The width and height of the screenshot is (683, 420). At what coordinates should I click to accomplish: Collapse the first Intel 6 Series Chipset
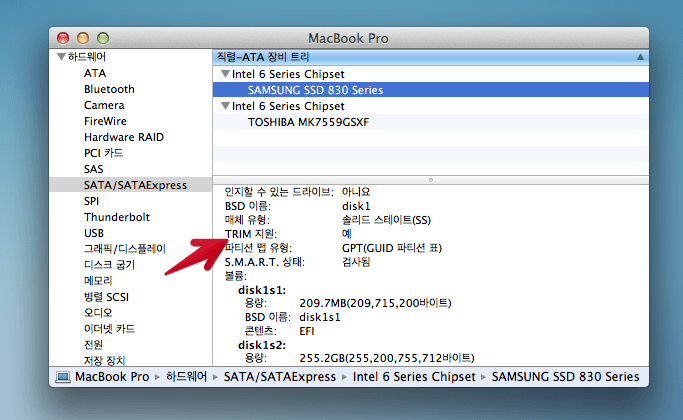pyautogui.click(x=225, y=74)
